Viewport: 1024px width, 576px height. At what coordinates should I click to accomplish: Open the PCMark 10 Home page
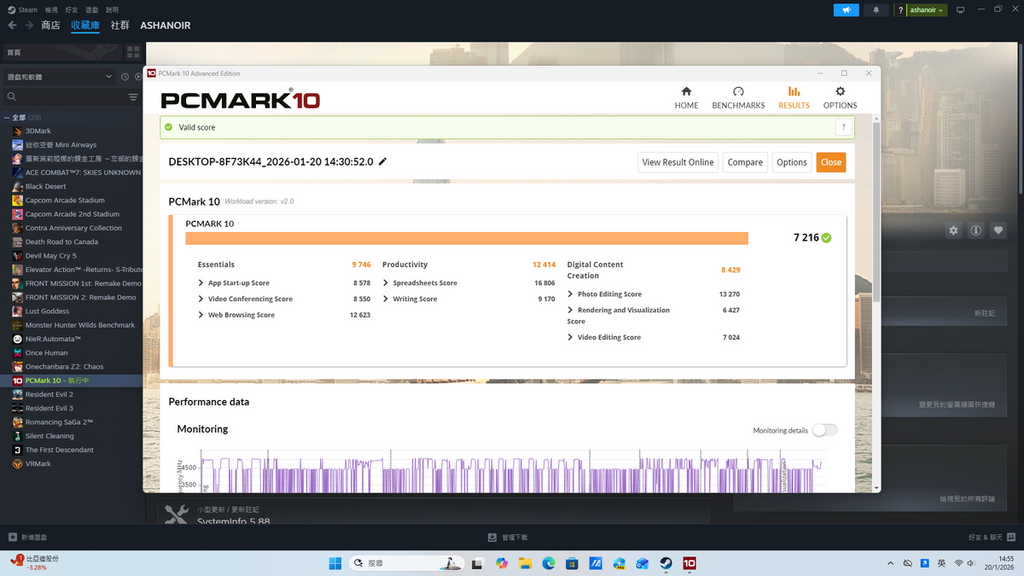[686, 99]
